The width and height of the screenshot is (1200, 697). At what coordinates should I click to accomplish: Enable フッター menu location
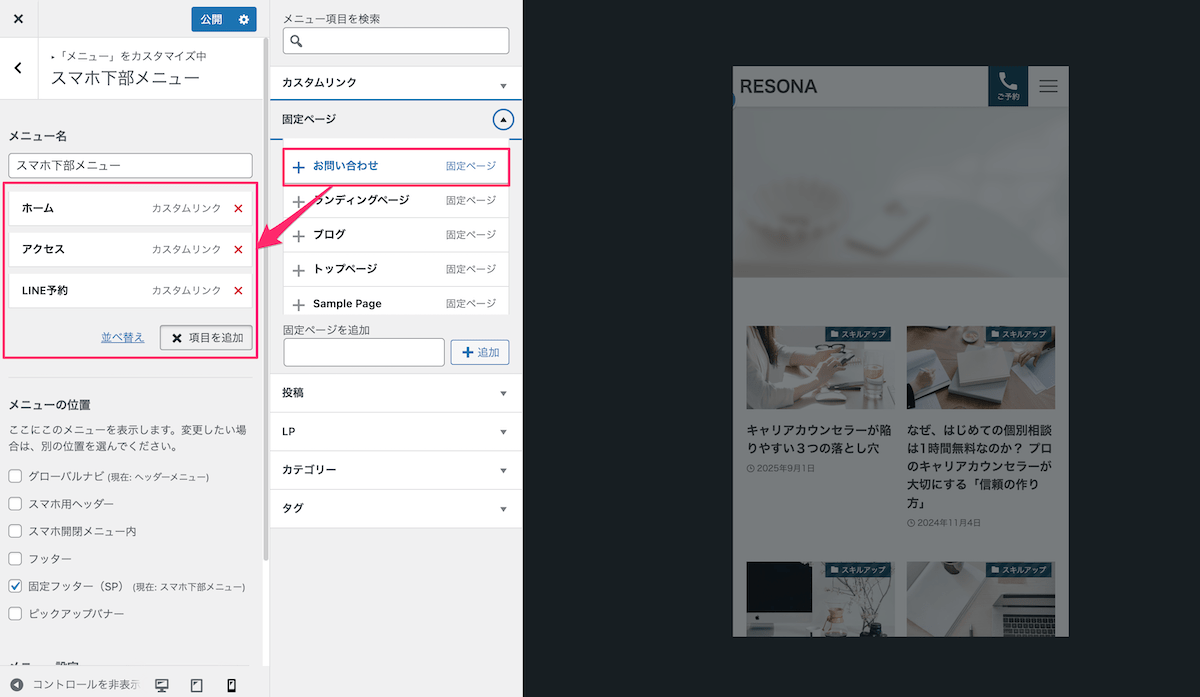[15, 558]
